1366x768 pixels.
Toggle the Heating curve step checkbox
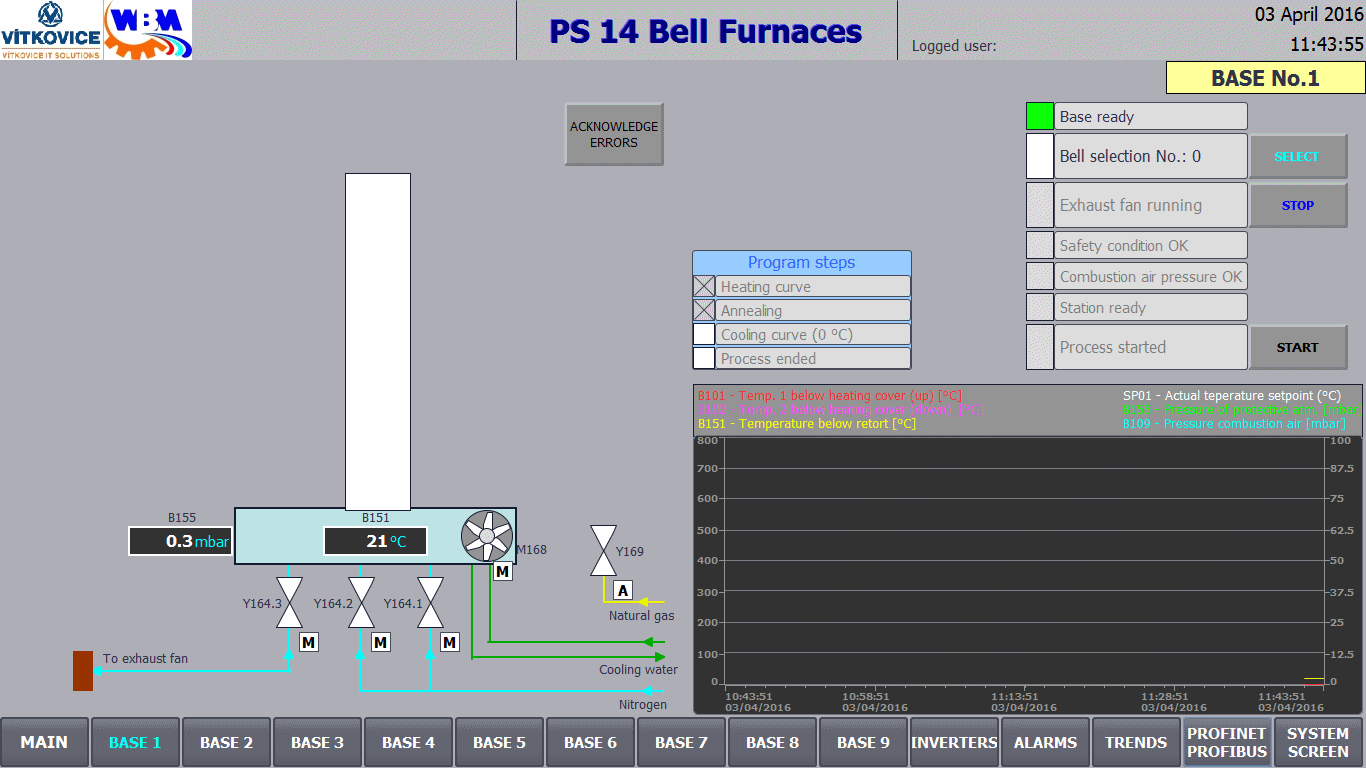tap(704, 286)
